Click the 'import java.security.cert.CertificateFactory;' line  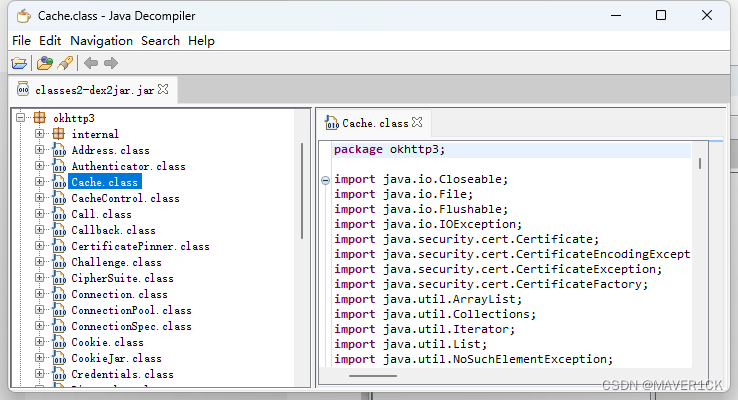(491, 284)
